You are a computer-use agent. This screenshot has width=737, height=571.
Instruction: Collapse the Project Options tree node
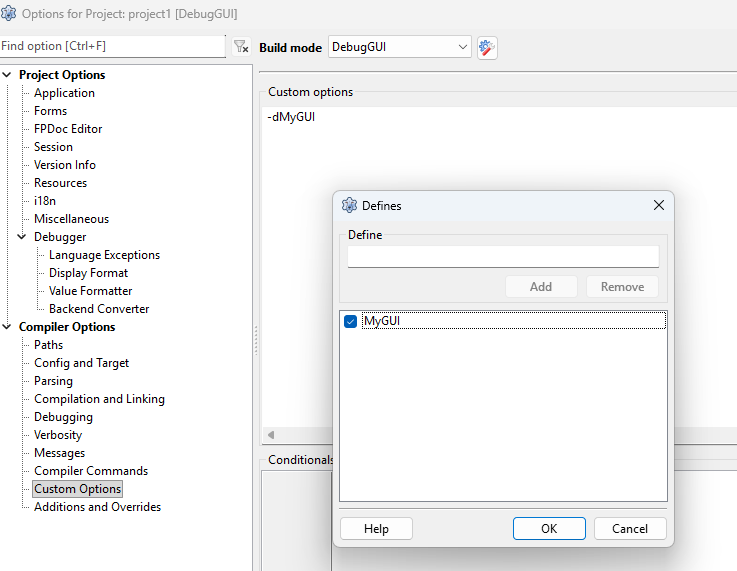coord(7,74)
